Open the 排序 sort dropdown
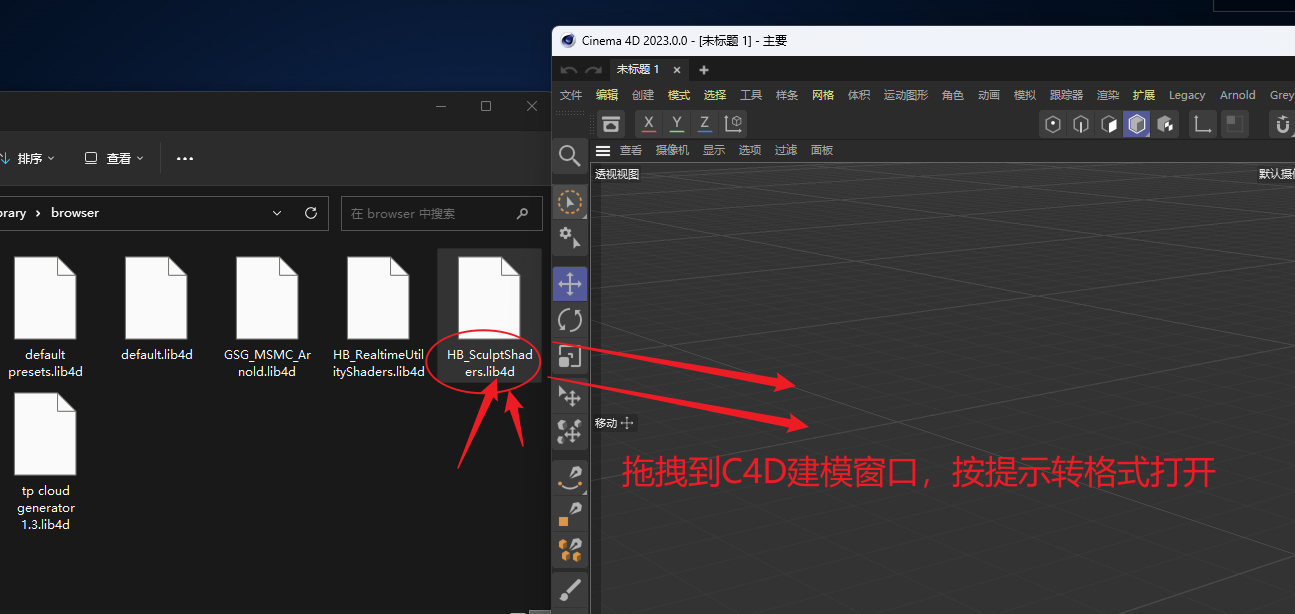Screen dimensions: 1295x614 (x=30, y=158)
